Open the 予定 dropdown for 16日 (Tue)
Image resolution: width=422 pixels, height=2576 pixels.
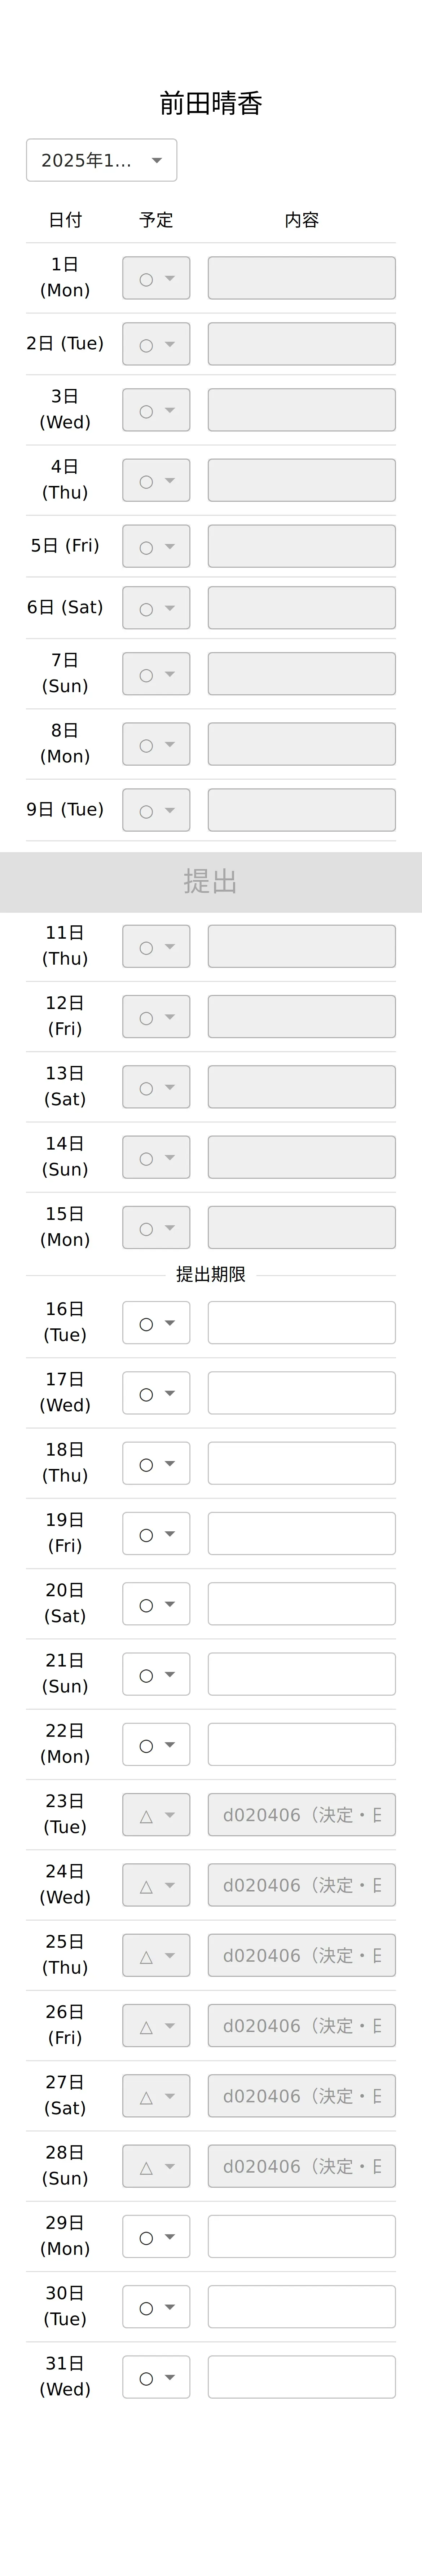click(156, 1323)
